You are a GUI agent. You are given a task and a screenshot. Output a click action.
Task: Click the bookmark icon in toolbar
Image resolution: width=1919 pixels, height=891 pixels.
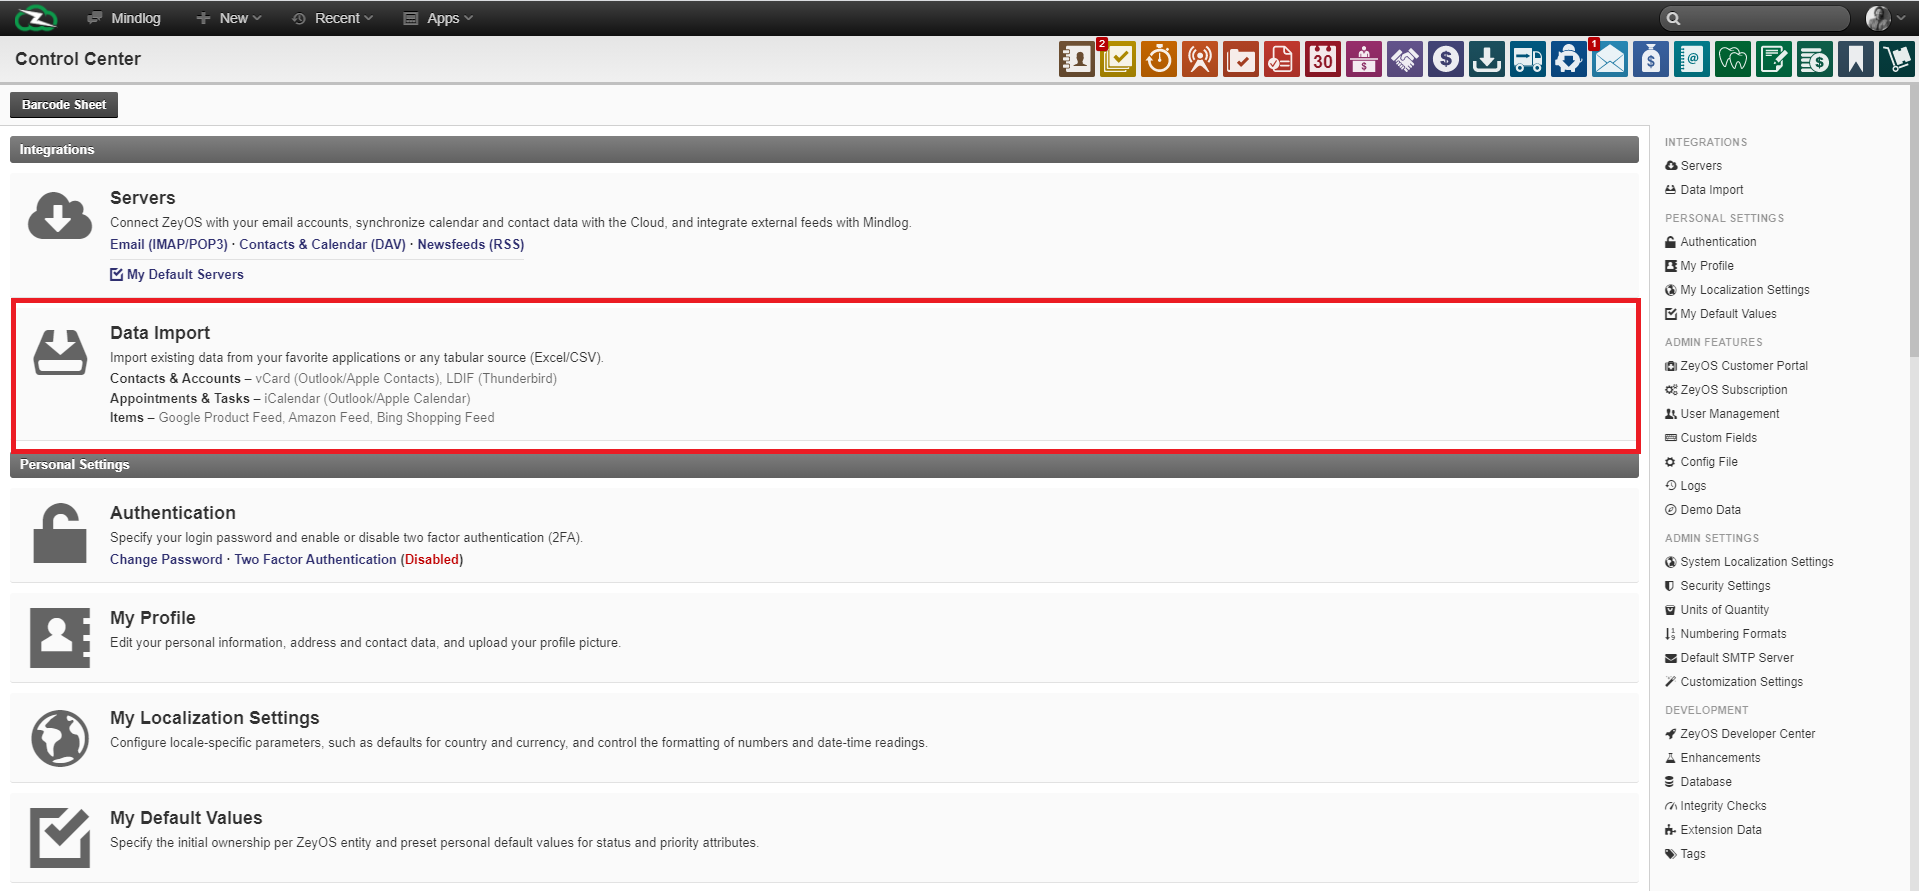click(1855, 60)
